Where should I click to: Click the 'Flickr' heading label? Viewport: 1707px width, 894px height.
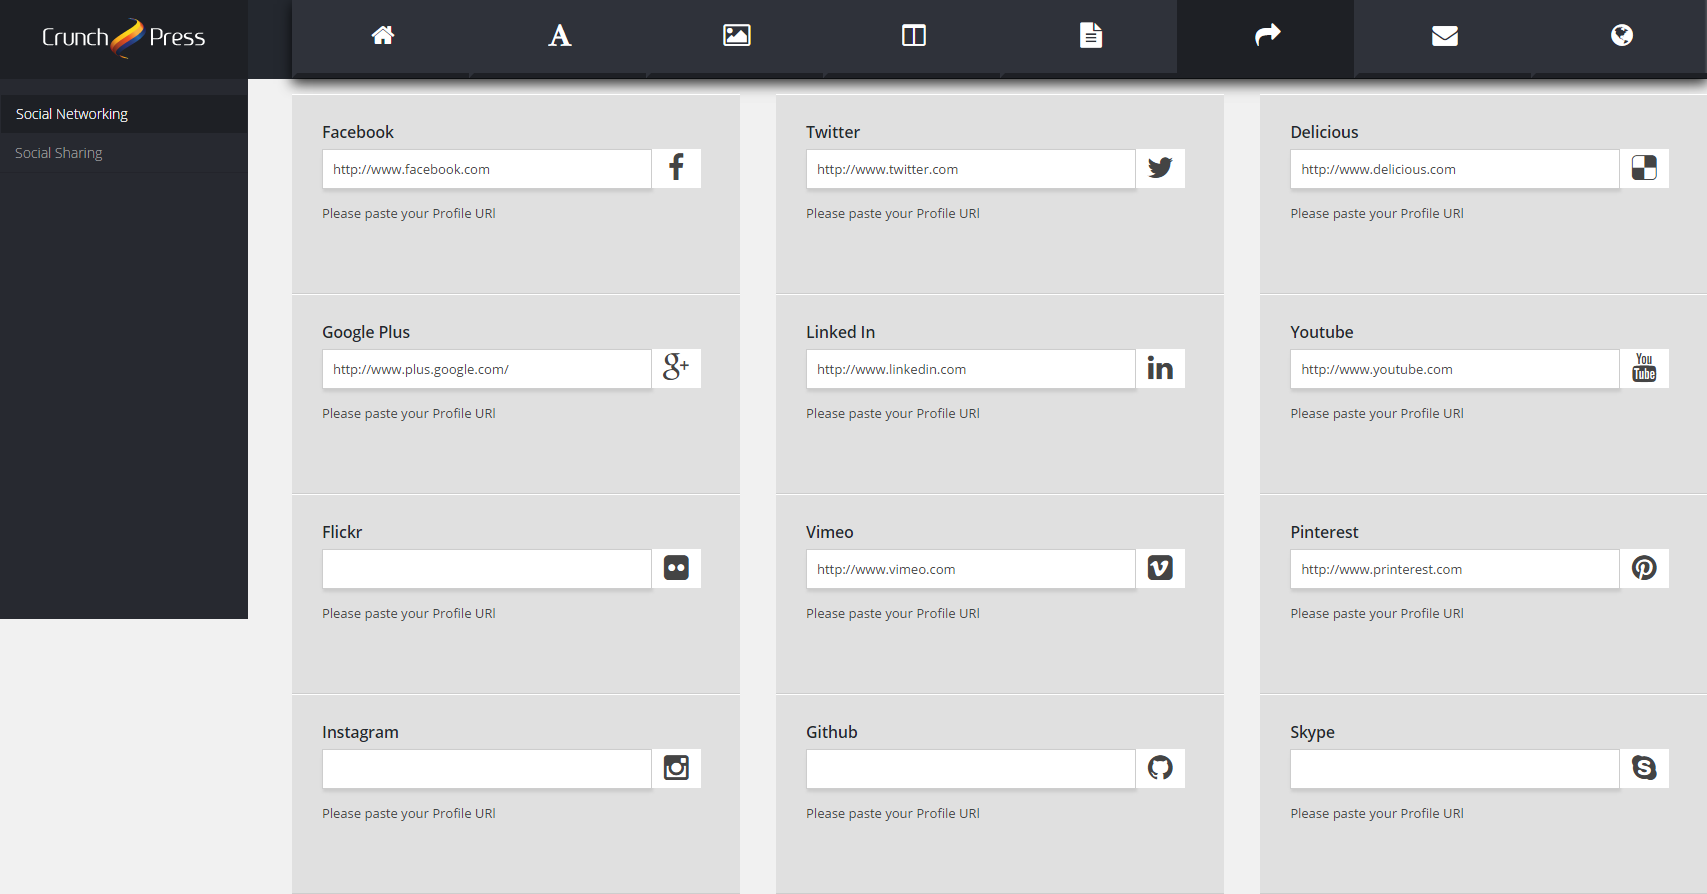342,532
